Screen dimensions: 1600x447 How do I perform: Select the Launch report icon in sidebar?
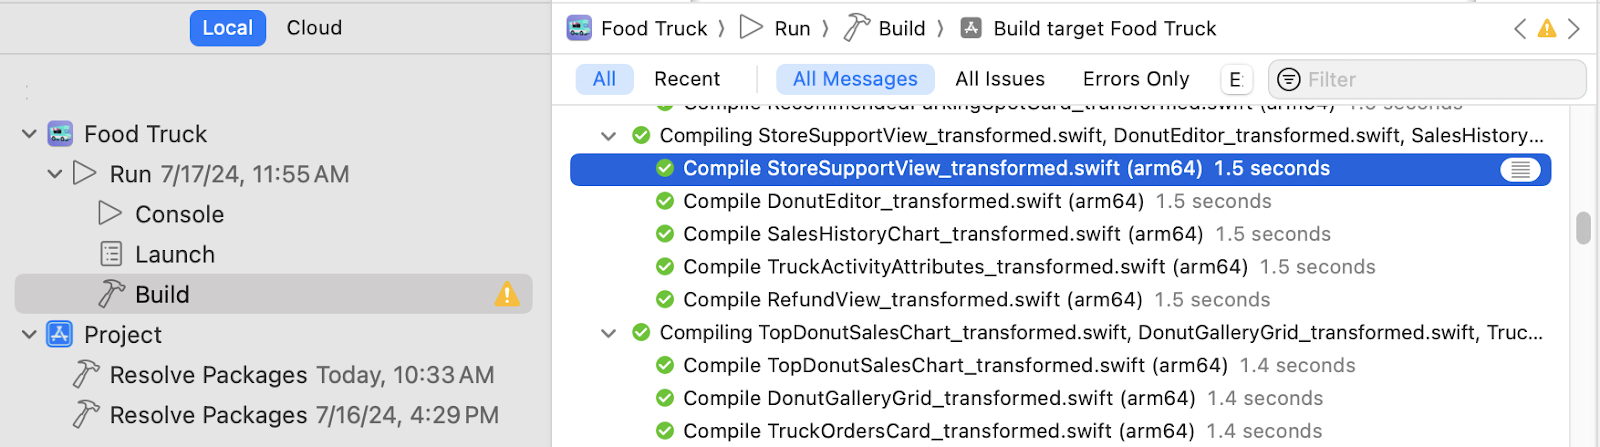coord(111,254)
